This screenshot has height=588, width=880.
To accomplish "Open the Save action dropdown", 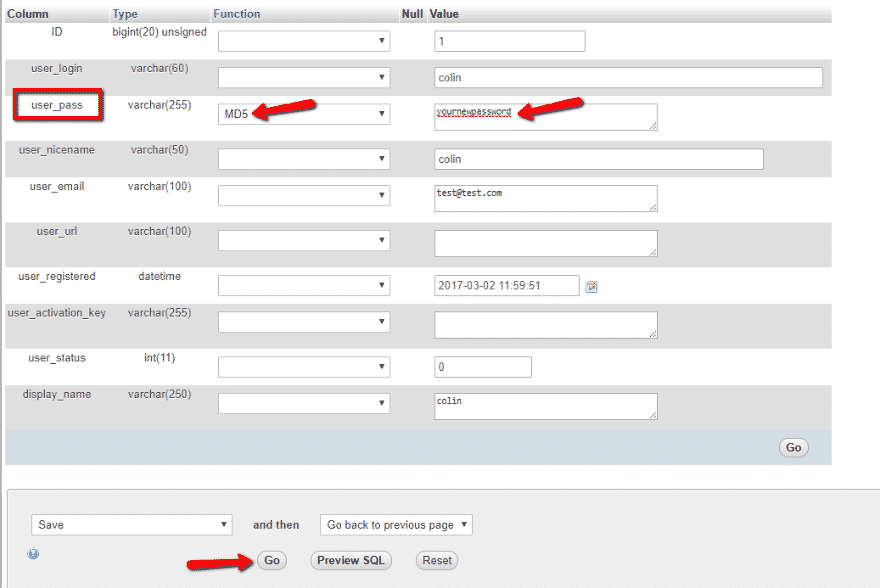I will (x=130, y=524).
